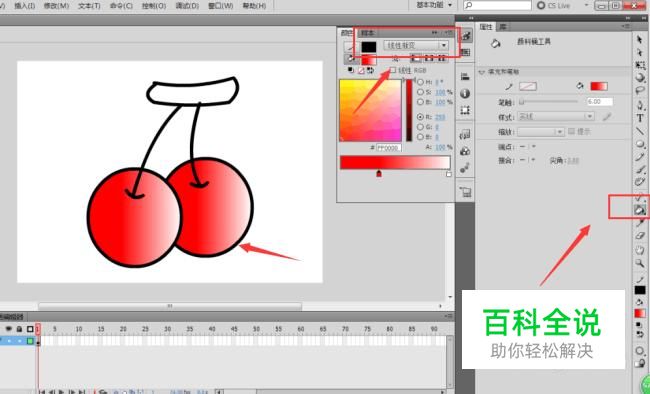Enable the 线性 RGB checkbox
This screenshot has height=394, width=650.
(x=393, y=70)
